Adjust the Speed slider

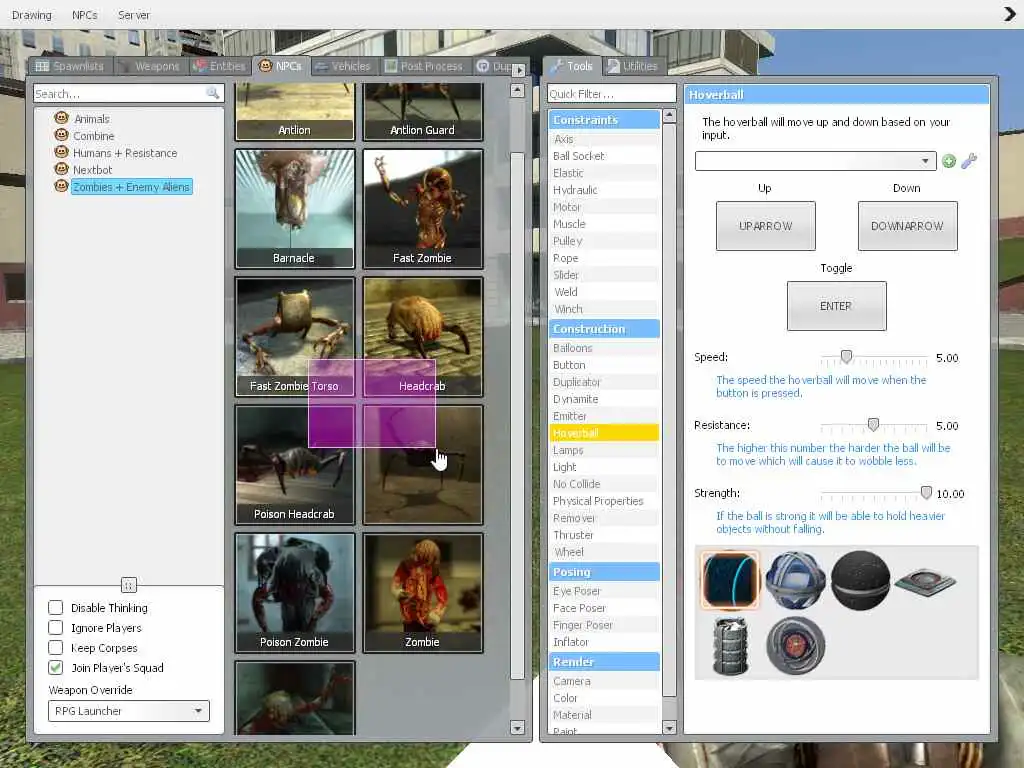pyautogui.click(x=846, y=357)
